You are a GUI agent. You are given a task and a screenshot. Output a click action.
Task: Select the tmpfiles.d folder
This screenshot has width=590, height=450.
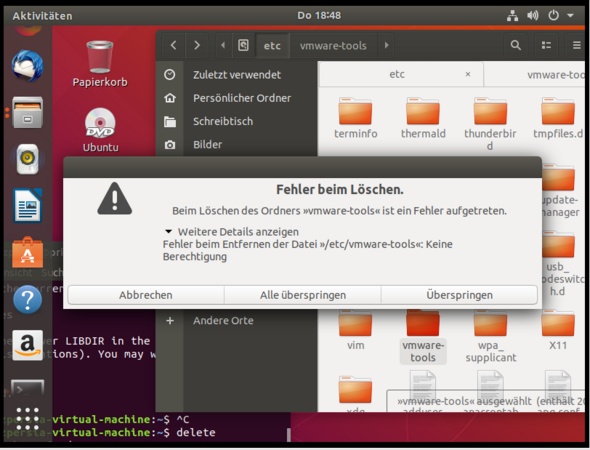(x=558, y=119)
